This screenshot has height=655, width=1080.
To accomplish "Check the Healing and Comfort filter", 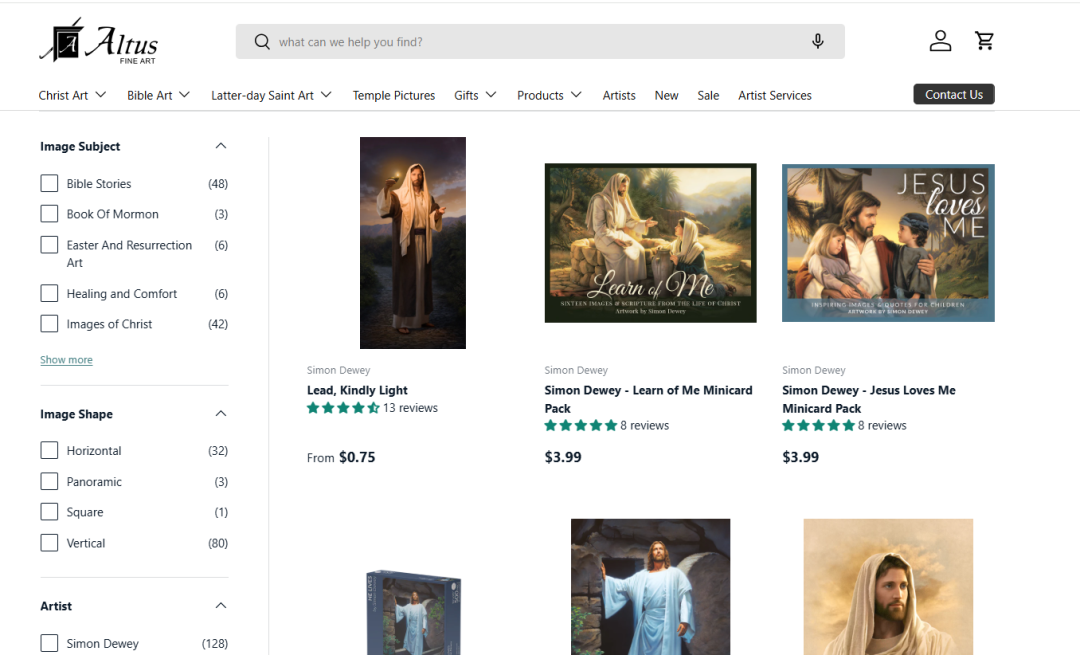I will coord(49,293).
